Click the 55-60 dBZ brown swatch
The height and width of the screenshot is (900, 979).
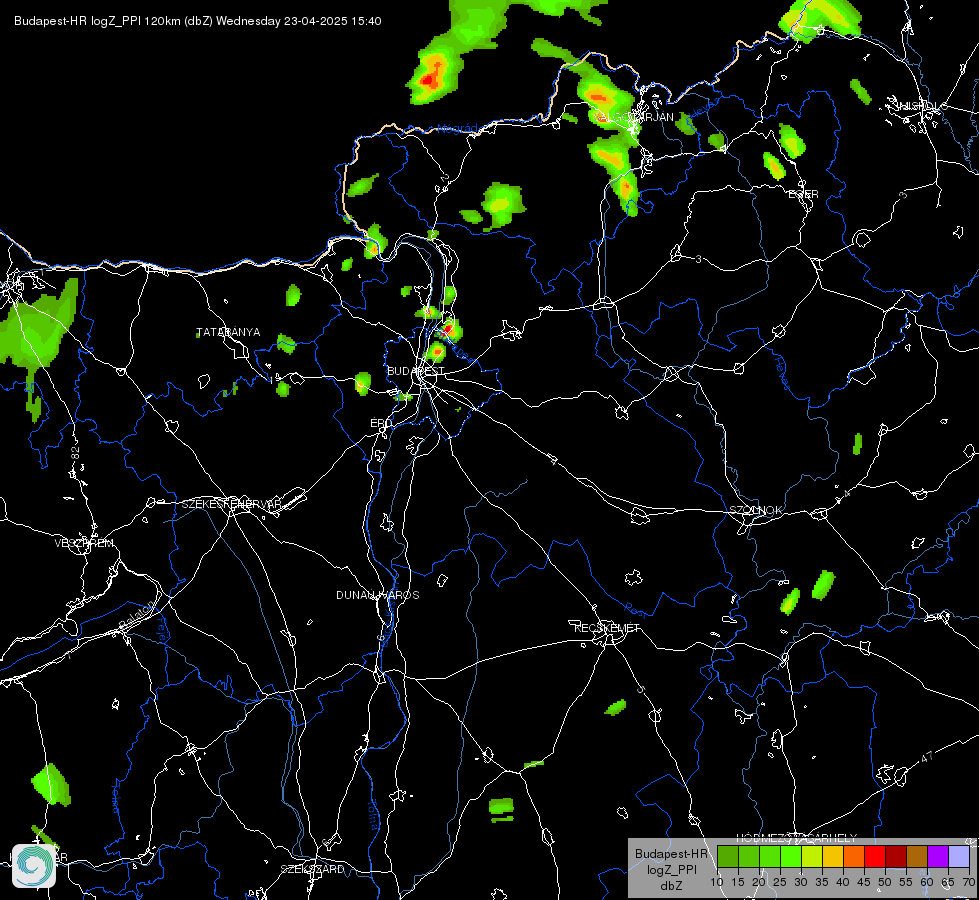(x=917, y=856)
